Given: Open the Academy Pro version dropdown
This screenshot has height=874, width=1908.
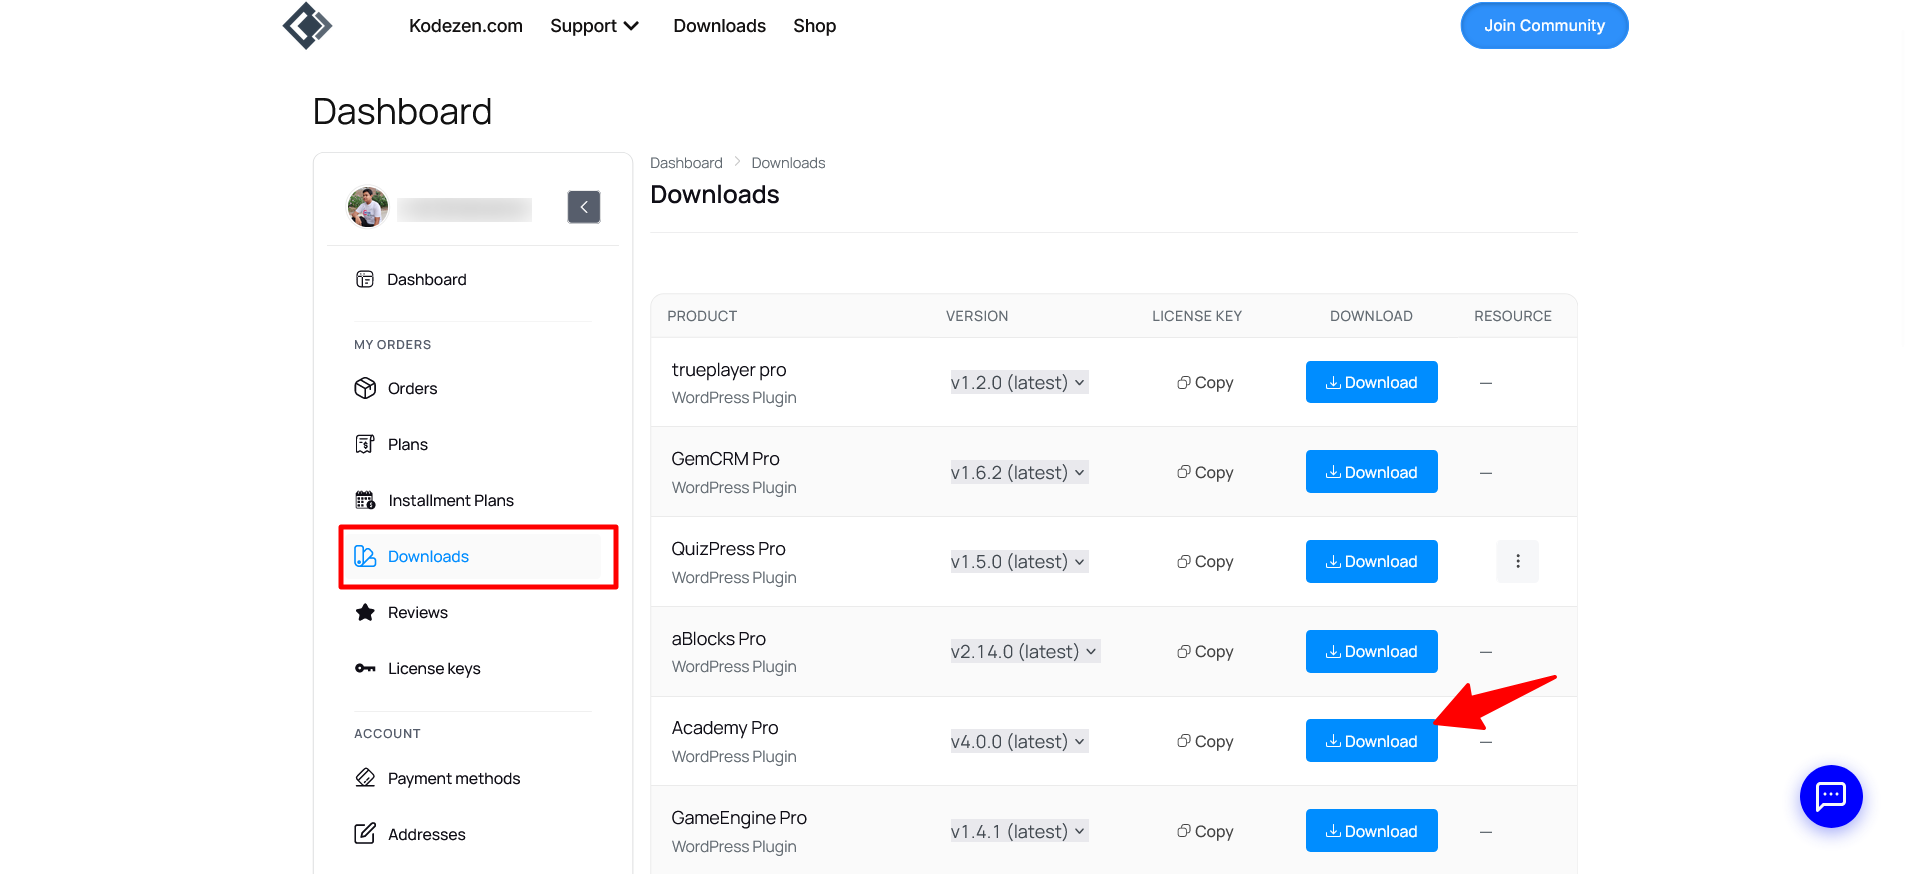Looking at the screenshot, I should pos(1019,742).
